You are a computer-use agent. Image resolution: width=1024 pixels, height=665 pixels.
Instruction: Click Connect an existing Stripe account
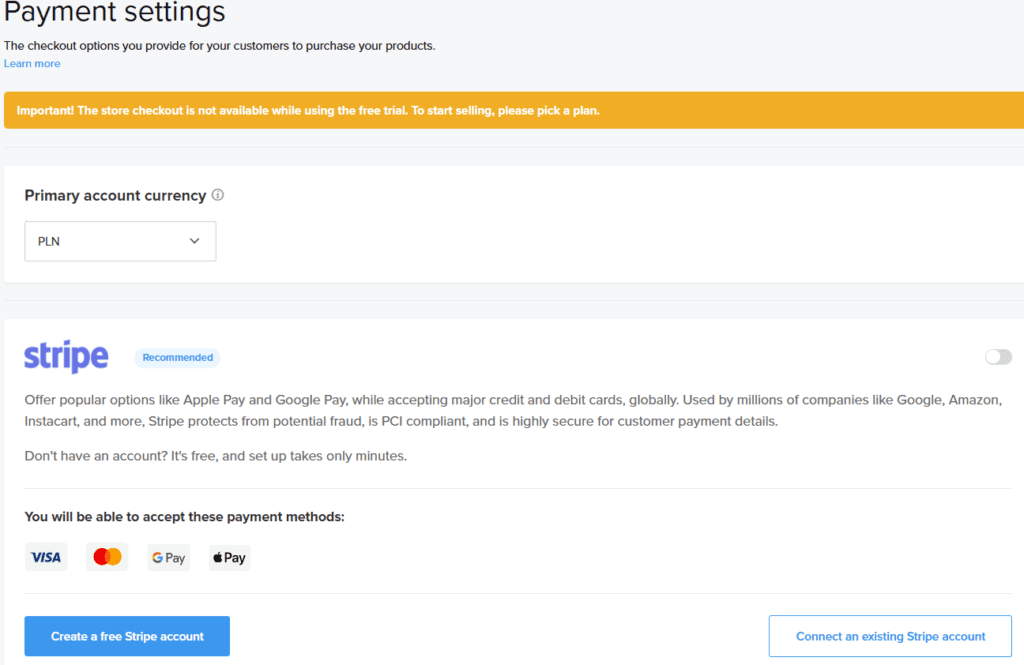890,636
